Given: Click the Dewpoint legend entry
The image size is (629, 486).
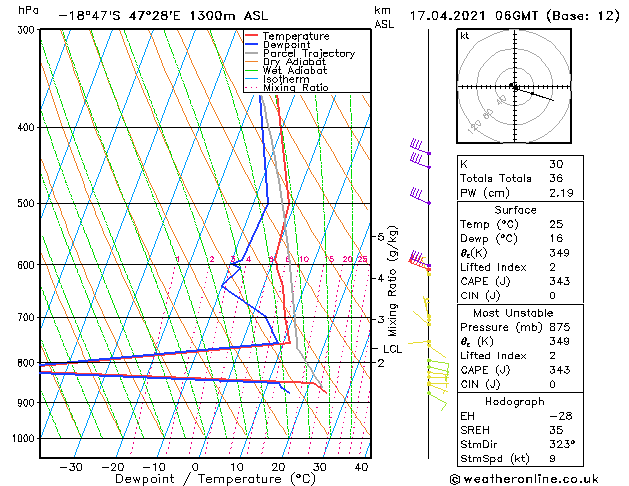Looking at the screenshot, I should tap(278, 45).
